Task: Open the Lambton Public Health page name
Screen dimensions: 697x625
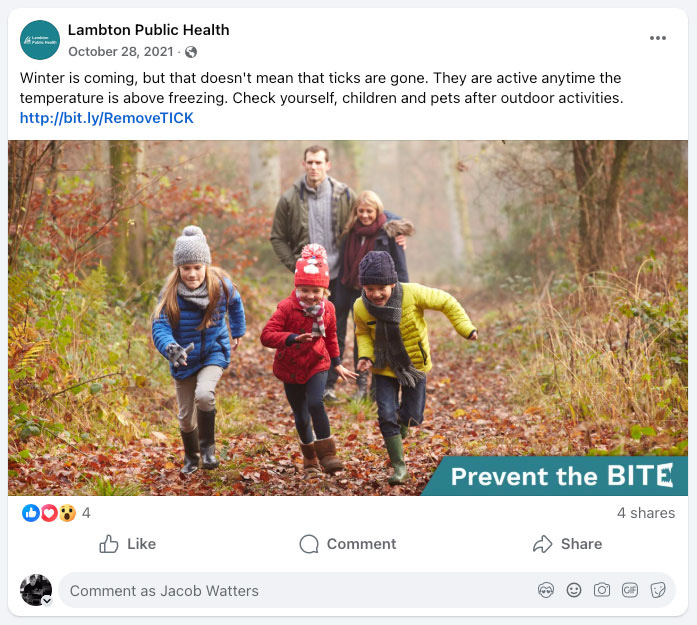Action: [148, 30]
